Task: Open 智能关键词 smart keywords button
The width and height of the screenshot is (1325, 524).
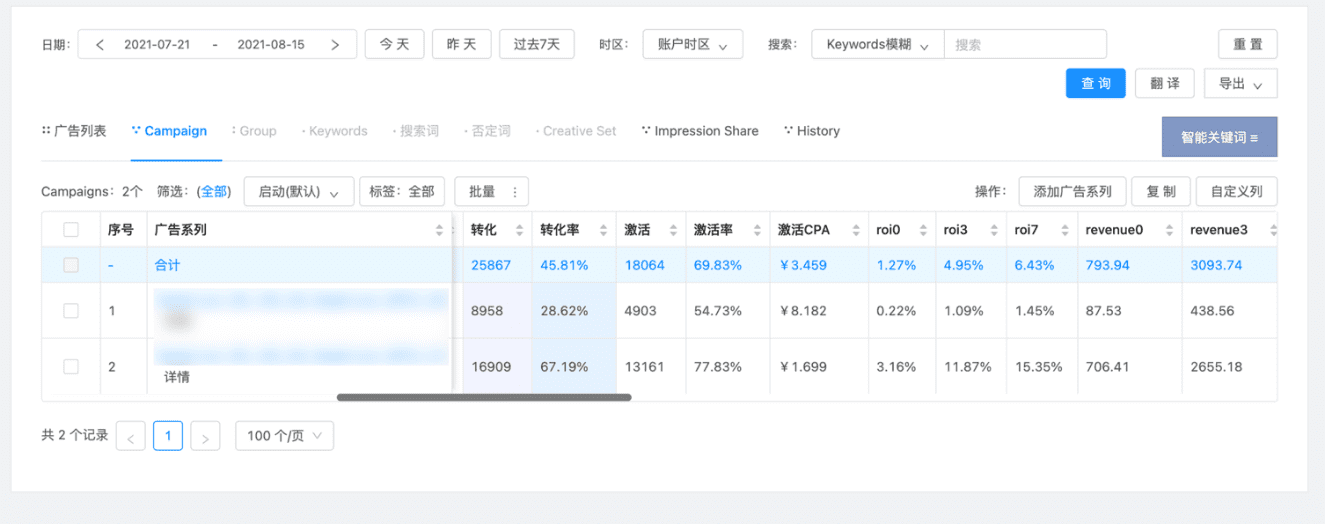Action: [1220, 137]
